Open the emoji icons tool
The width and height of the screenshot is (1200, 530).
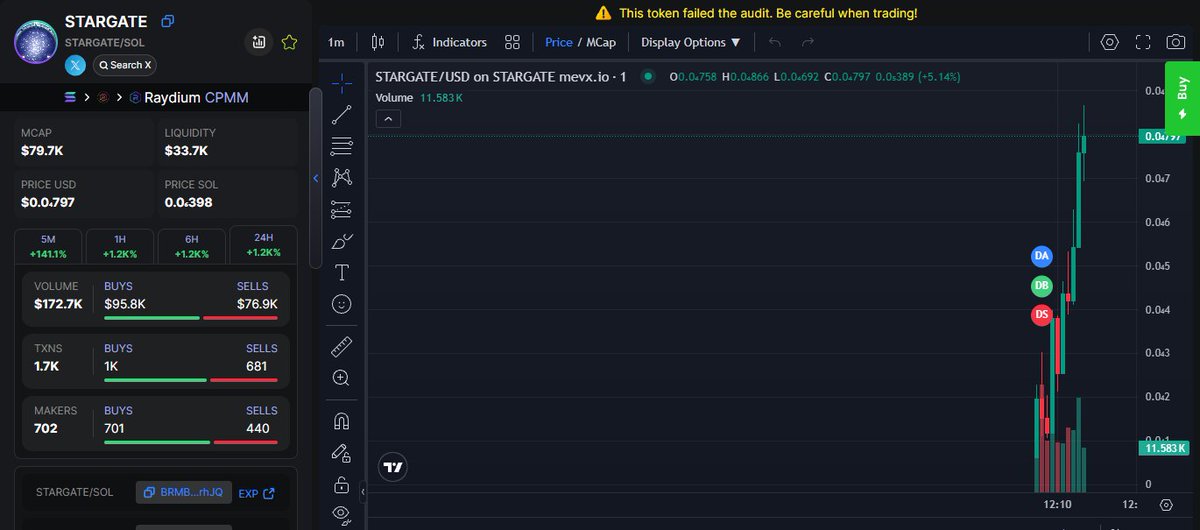[341, 303]
